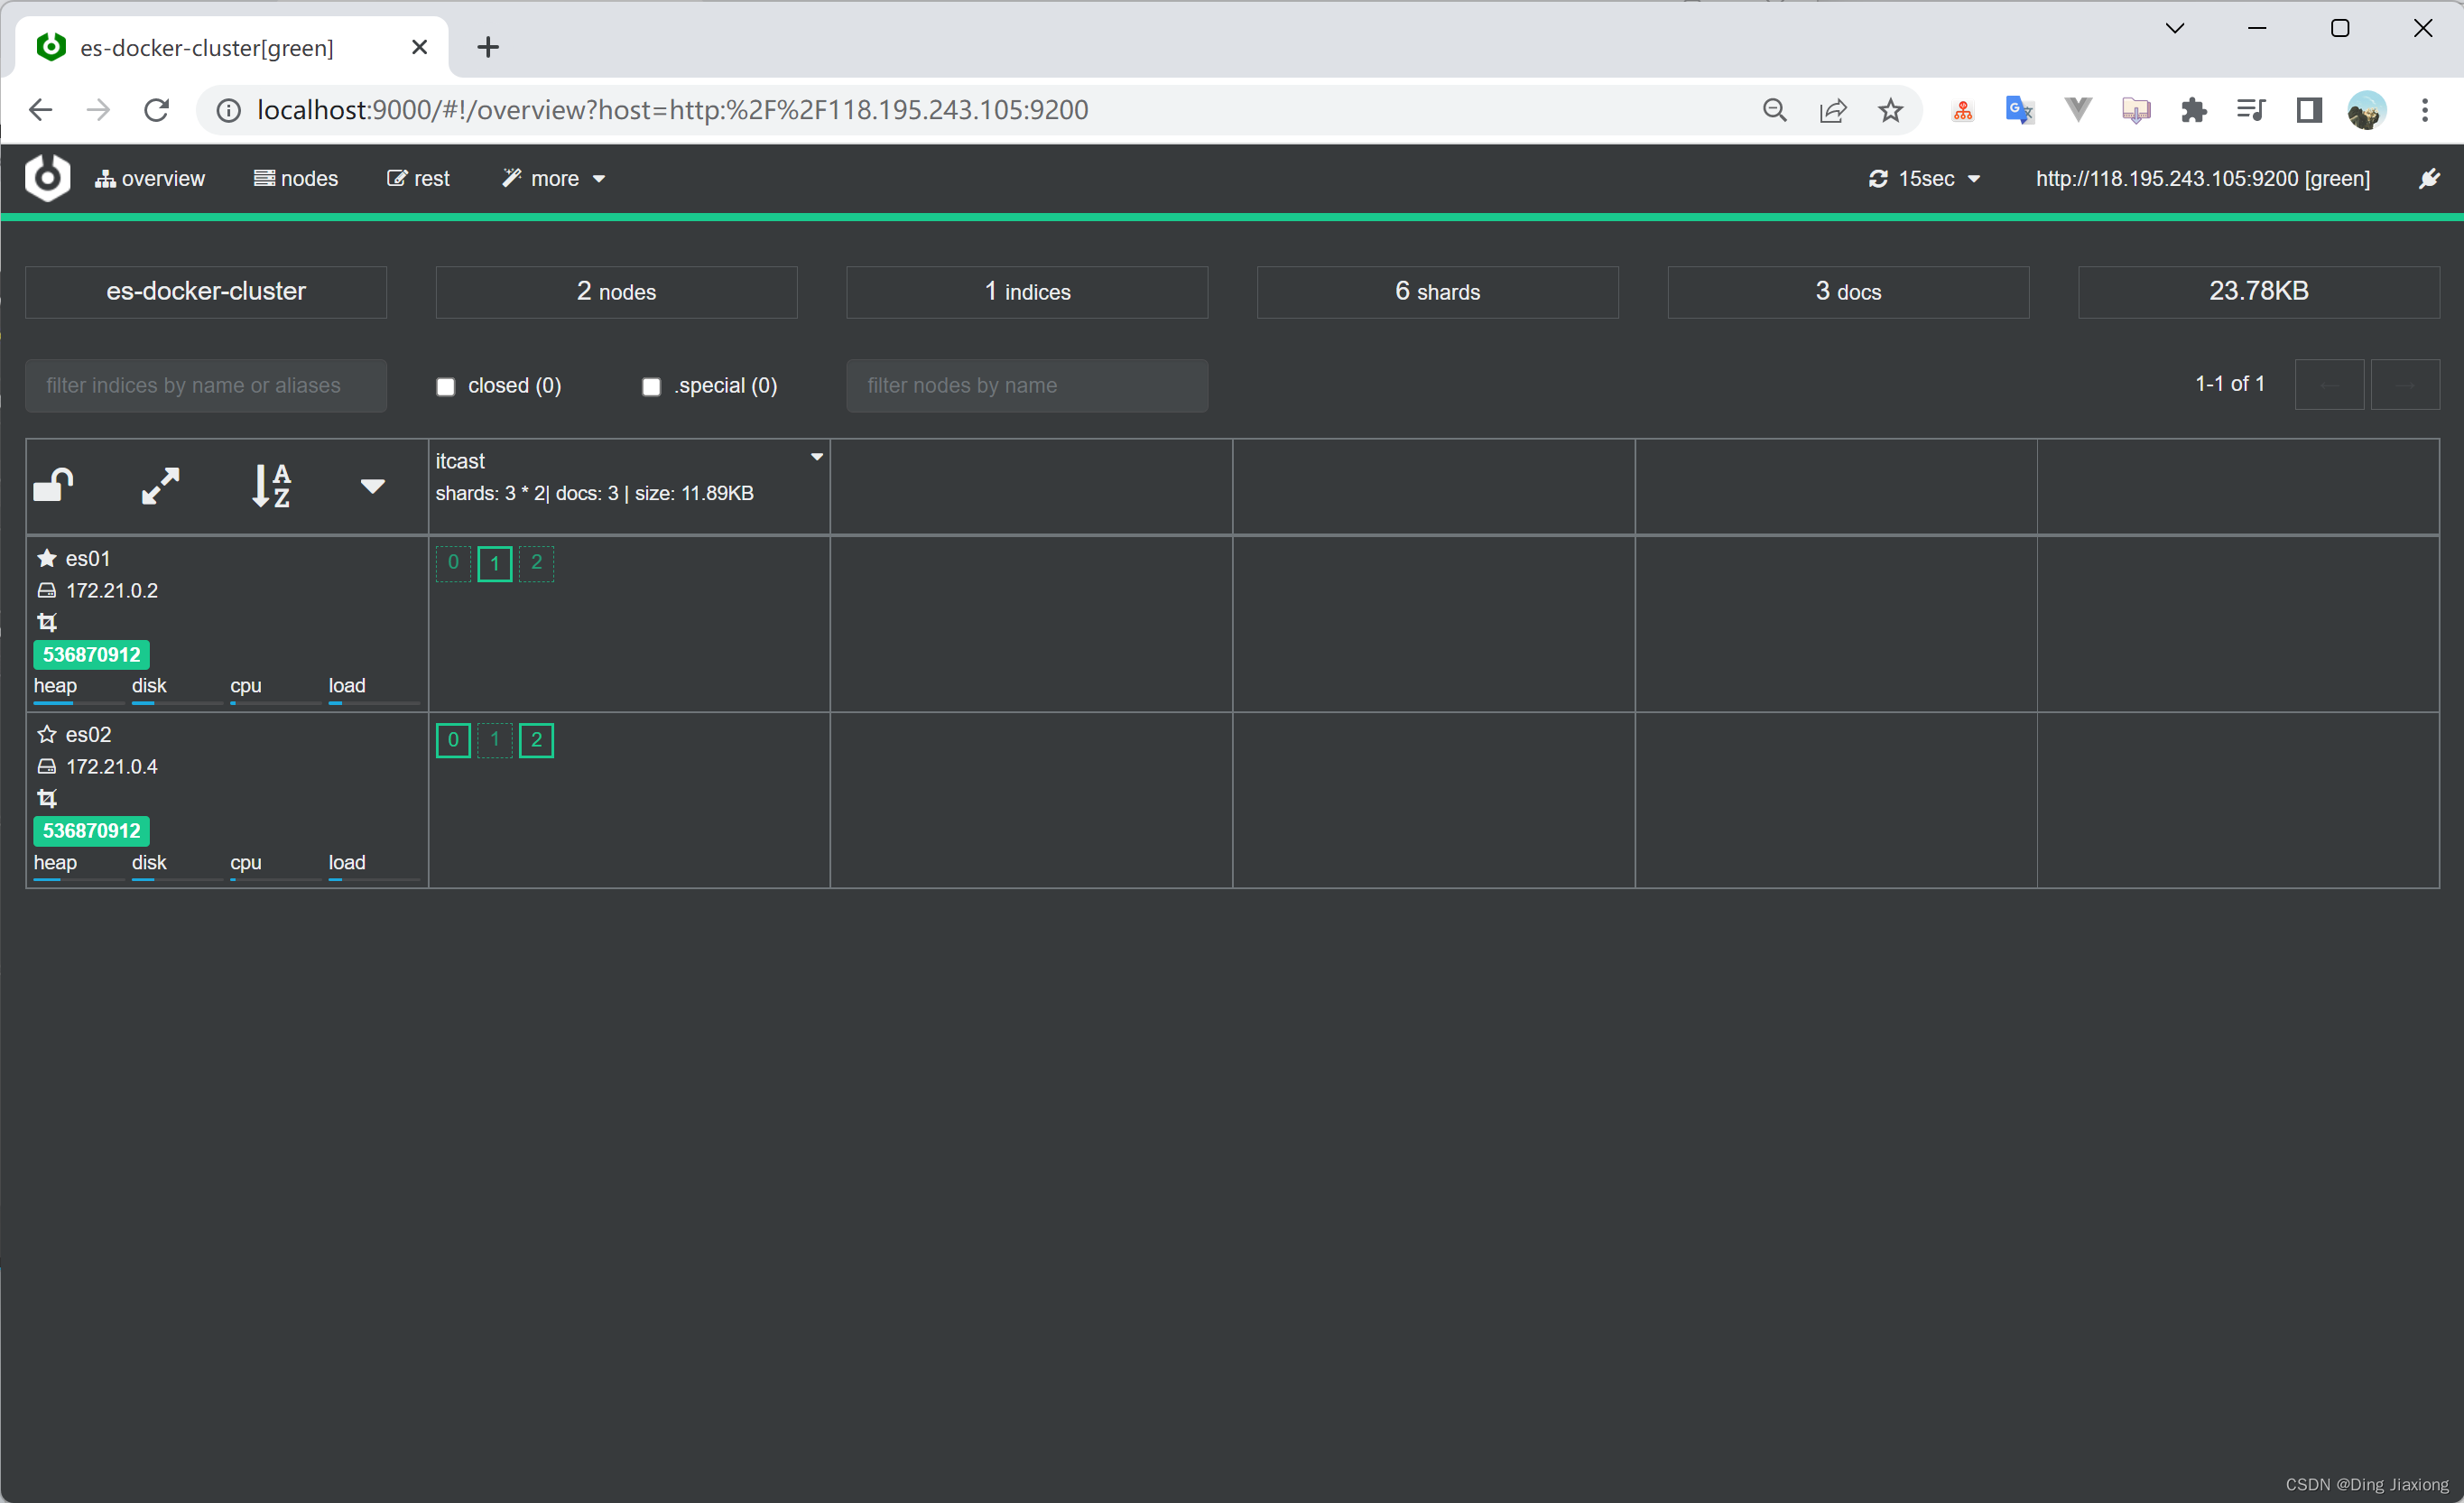2464x1503 pixels.
Task: Enable the closed (0) checkbox
Action: (x=446, y=386)
